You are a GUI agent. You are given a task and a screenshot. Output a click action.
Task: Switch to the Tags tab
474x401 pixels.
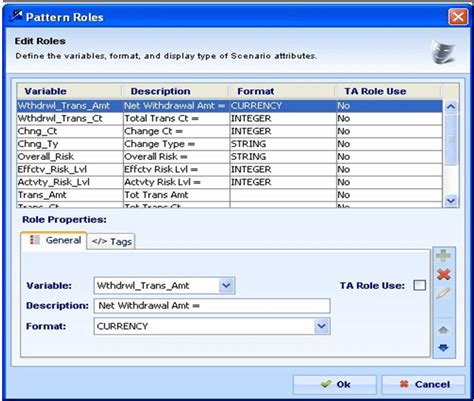pos(111,241)
